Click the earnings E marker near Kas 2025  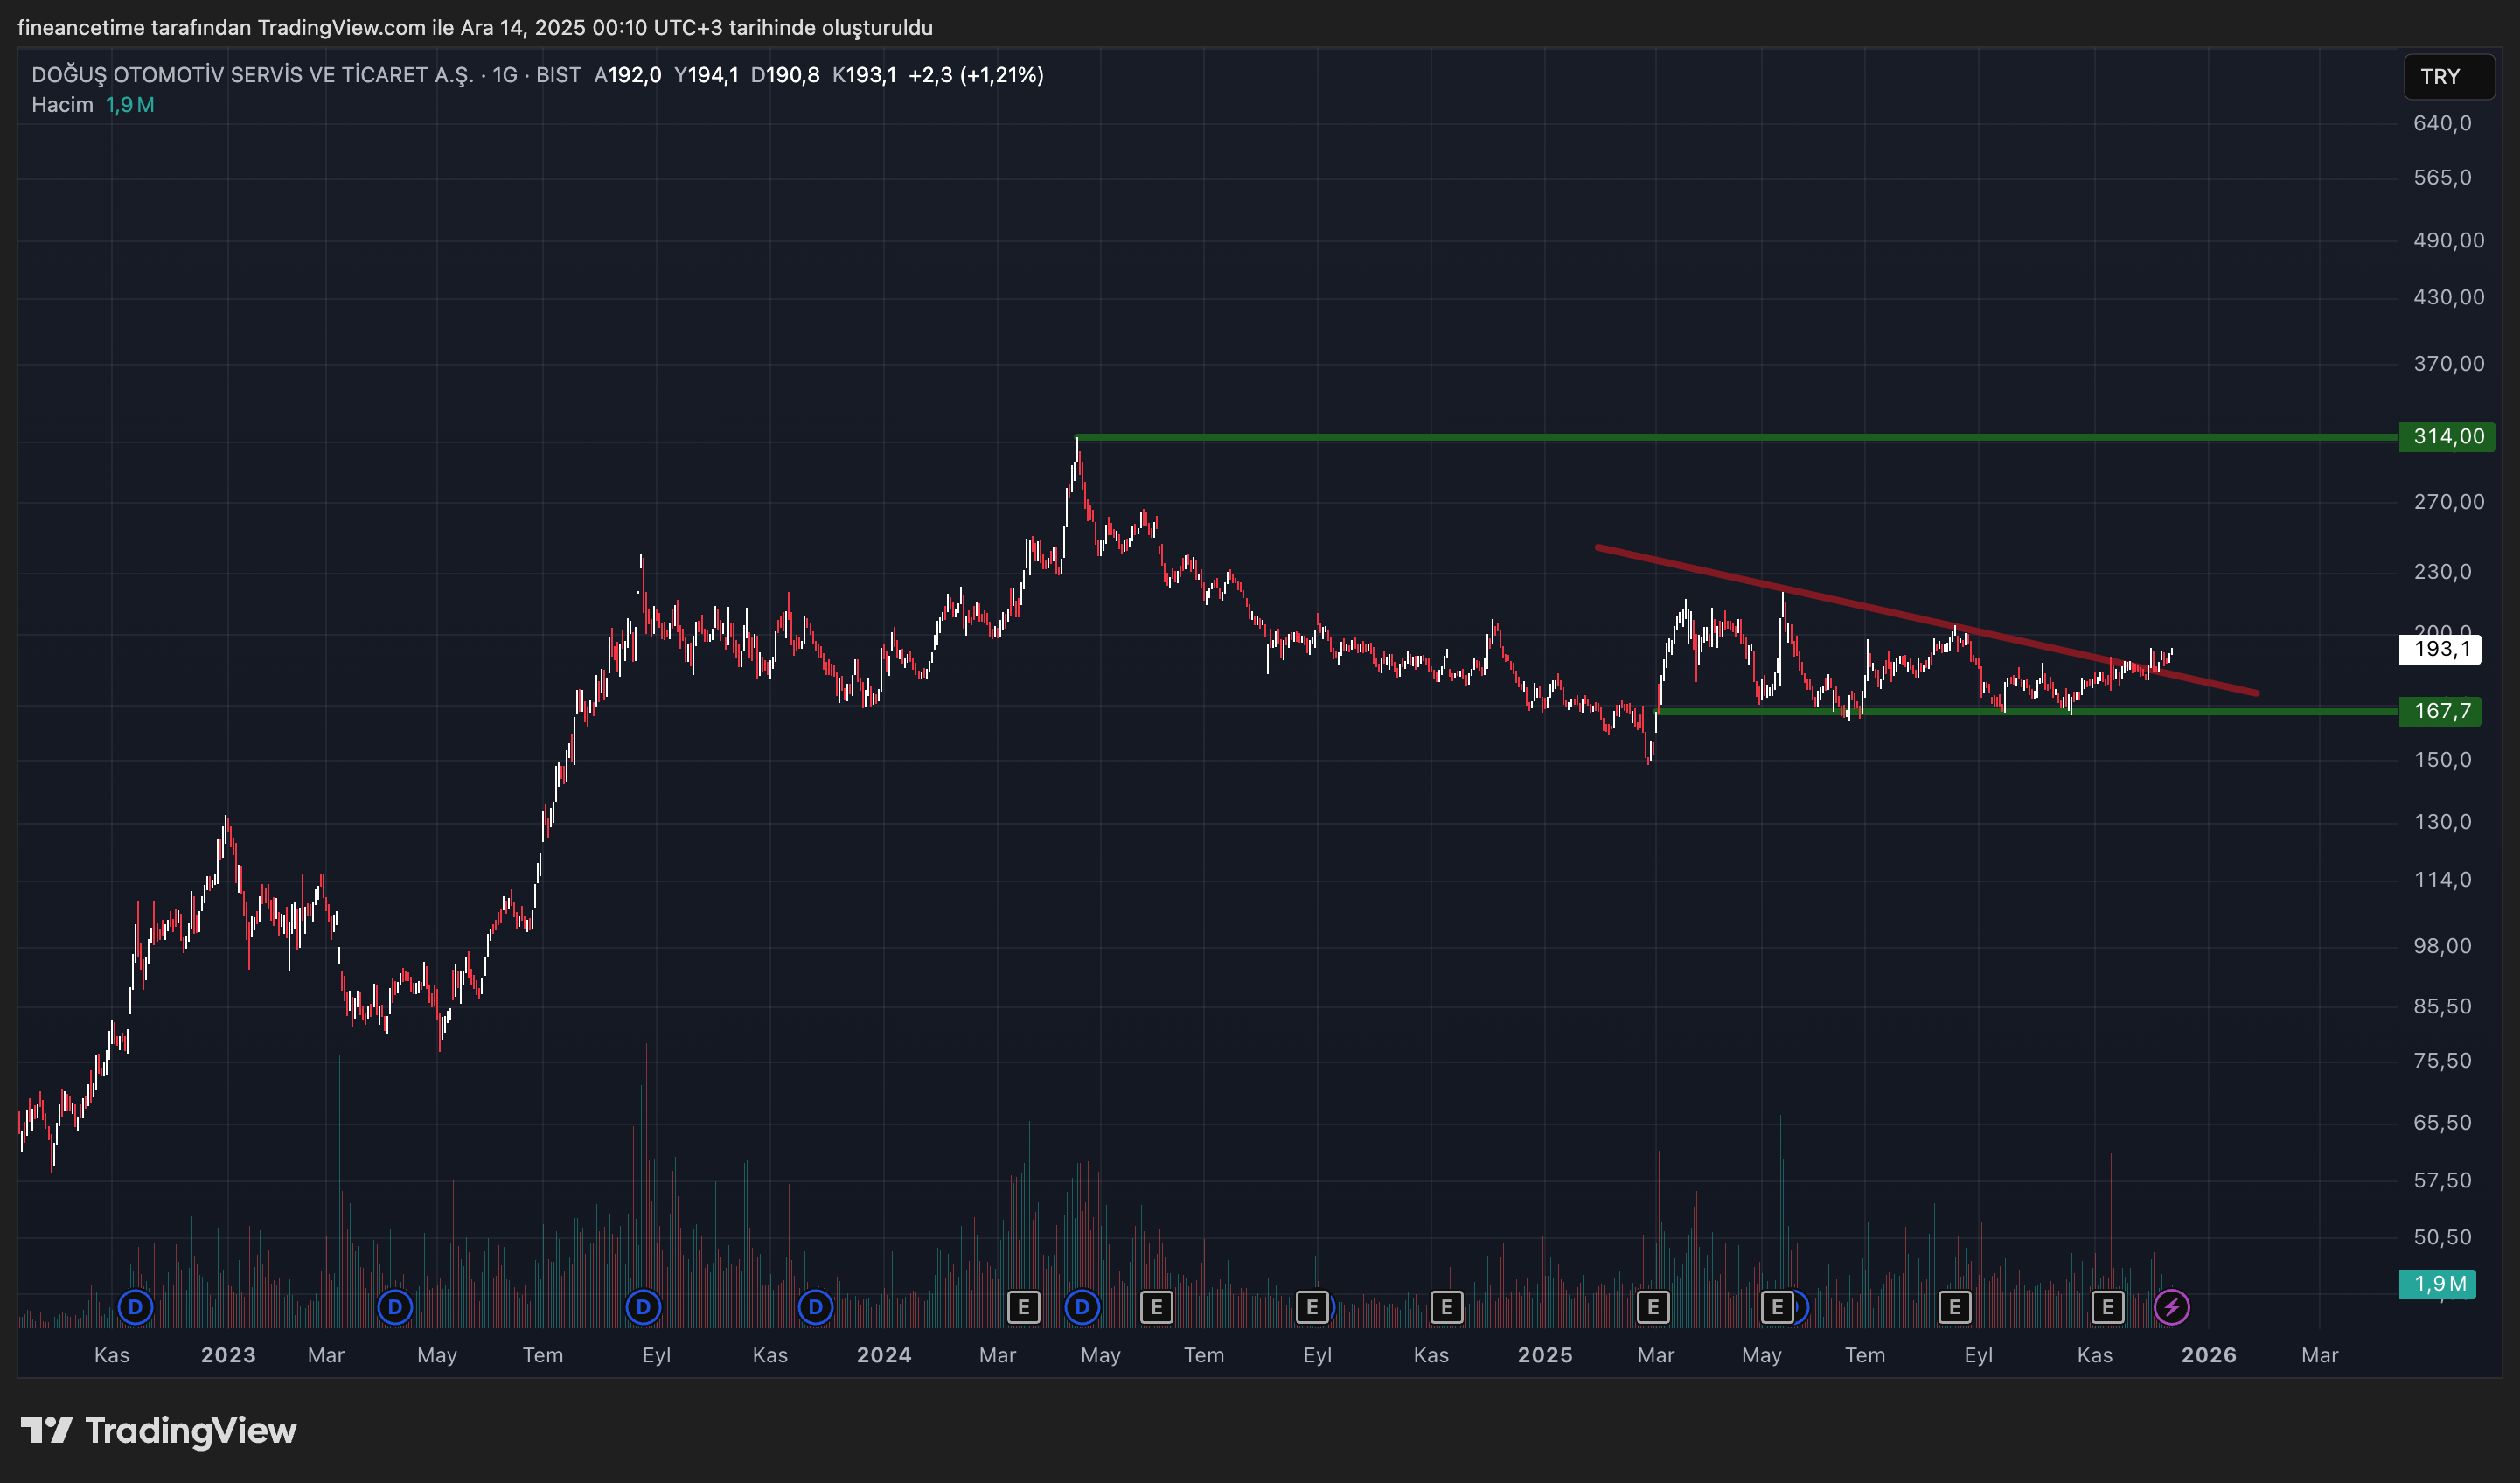click(2107, 1307)
